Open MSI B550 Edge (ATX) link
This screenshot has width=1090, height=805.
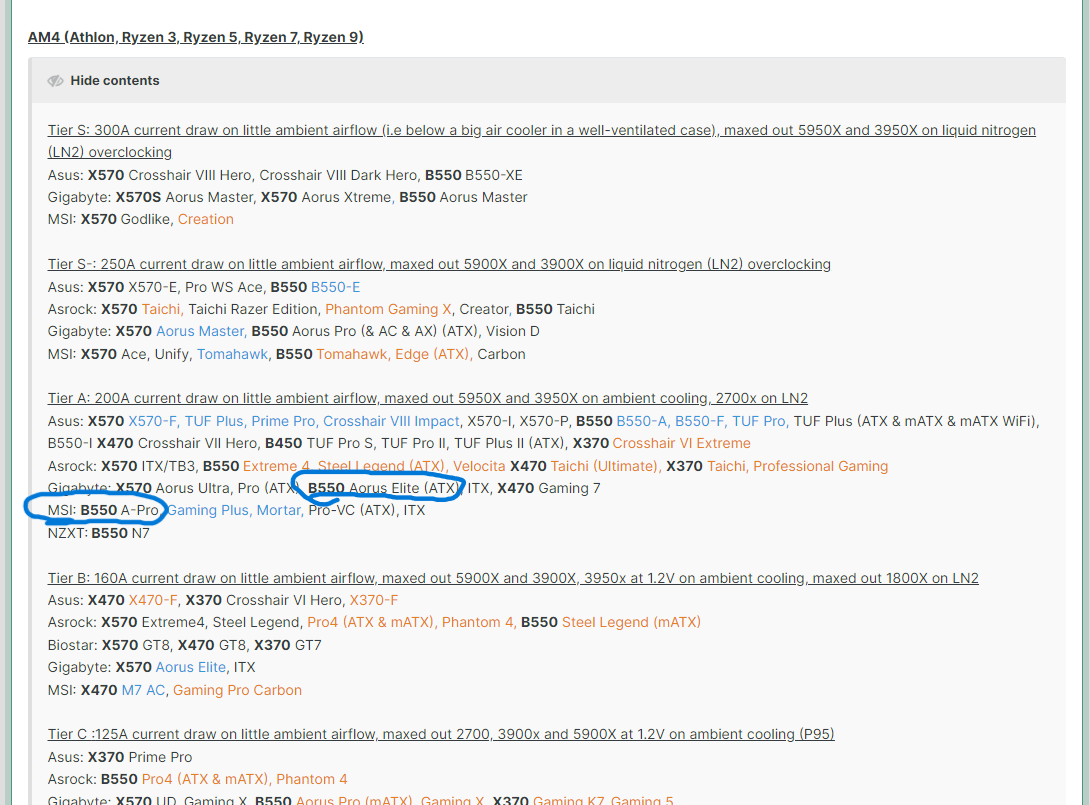pos(434,355)
